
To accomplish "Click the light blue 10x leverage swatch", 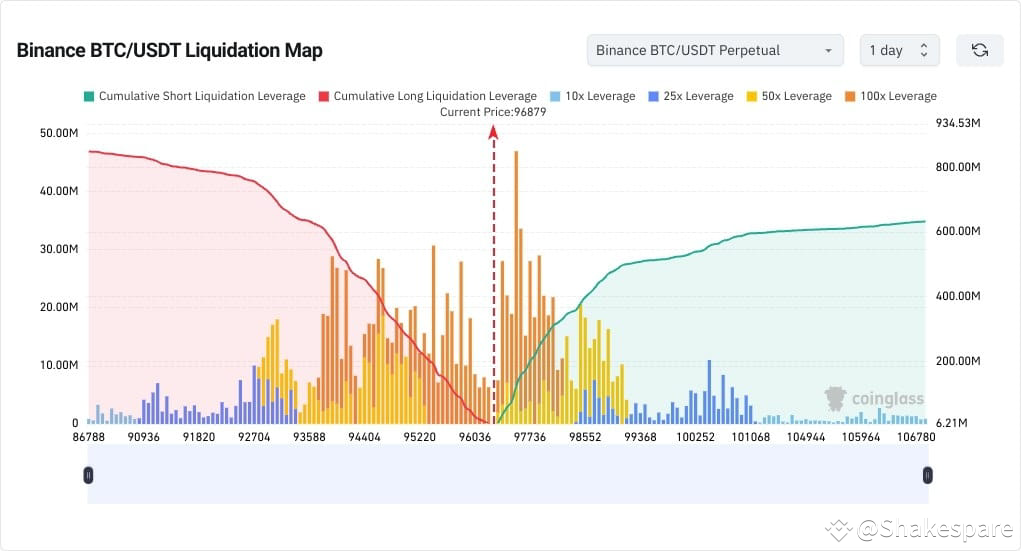I will [555, 96].
